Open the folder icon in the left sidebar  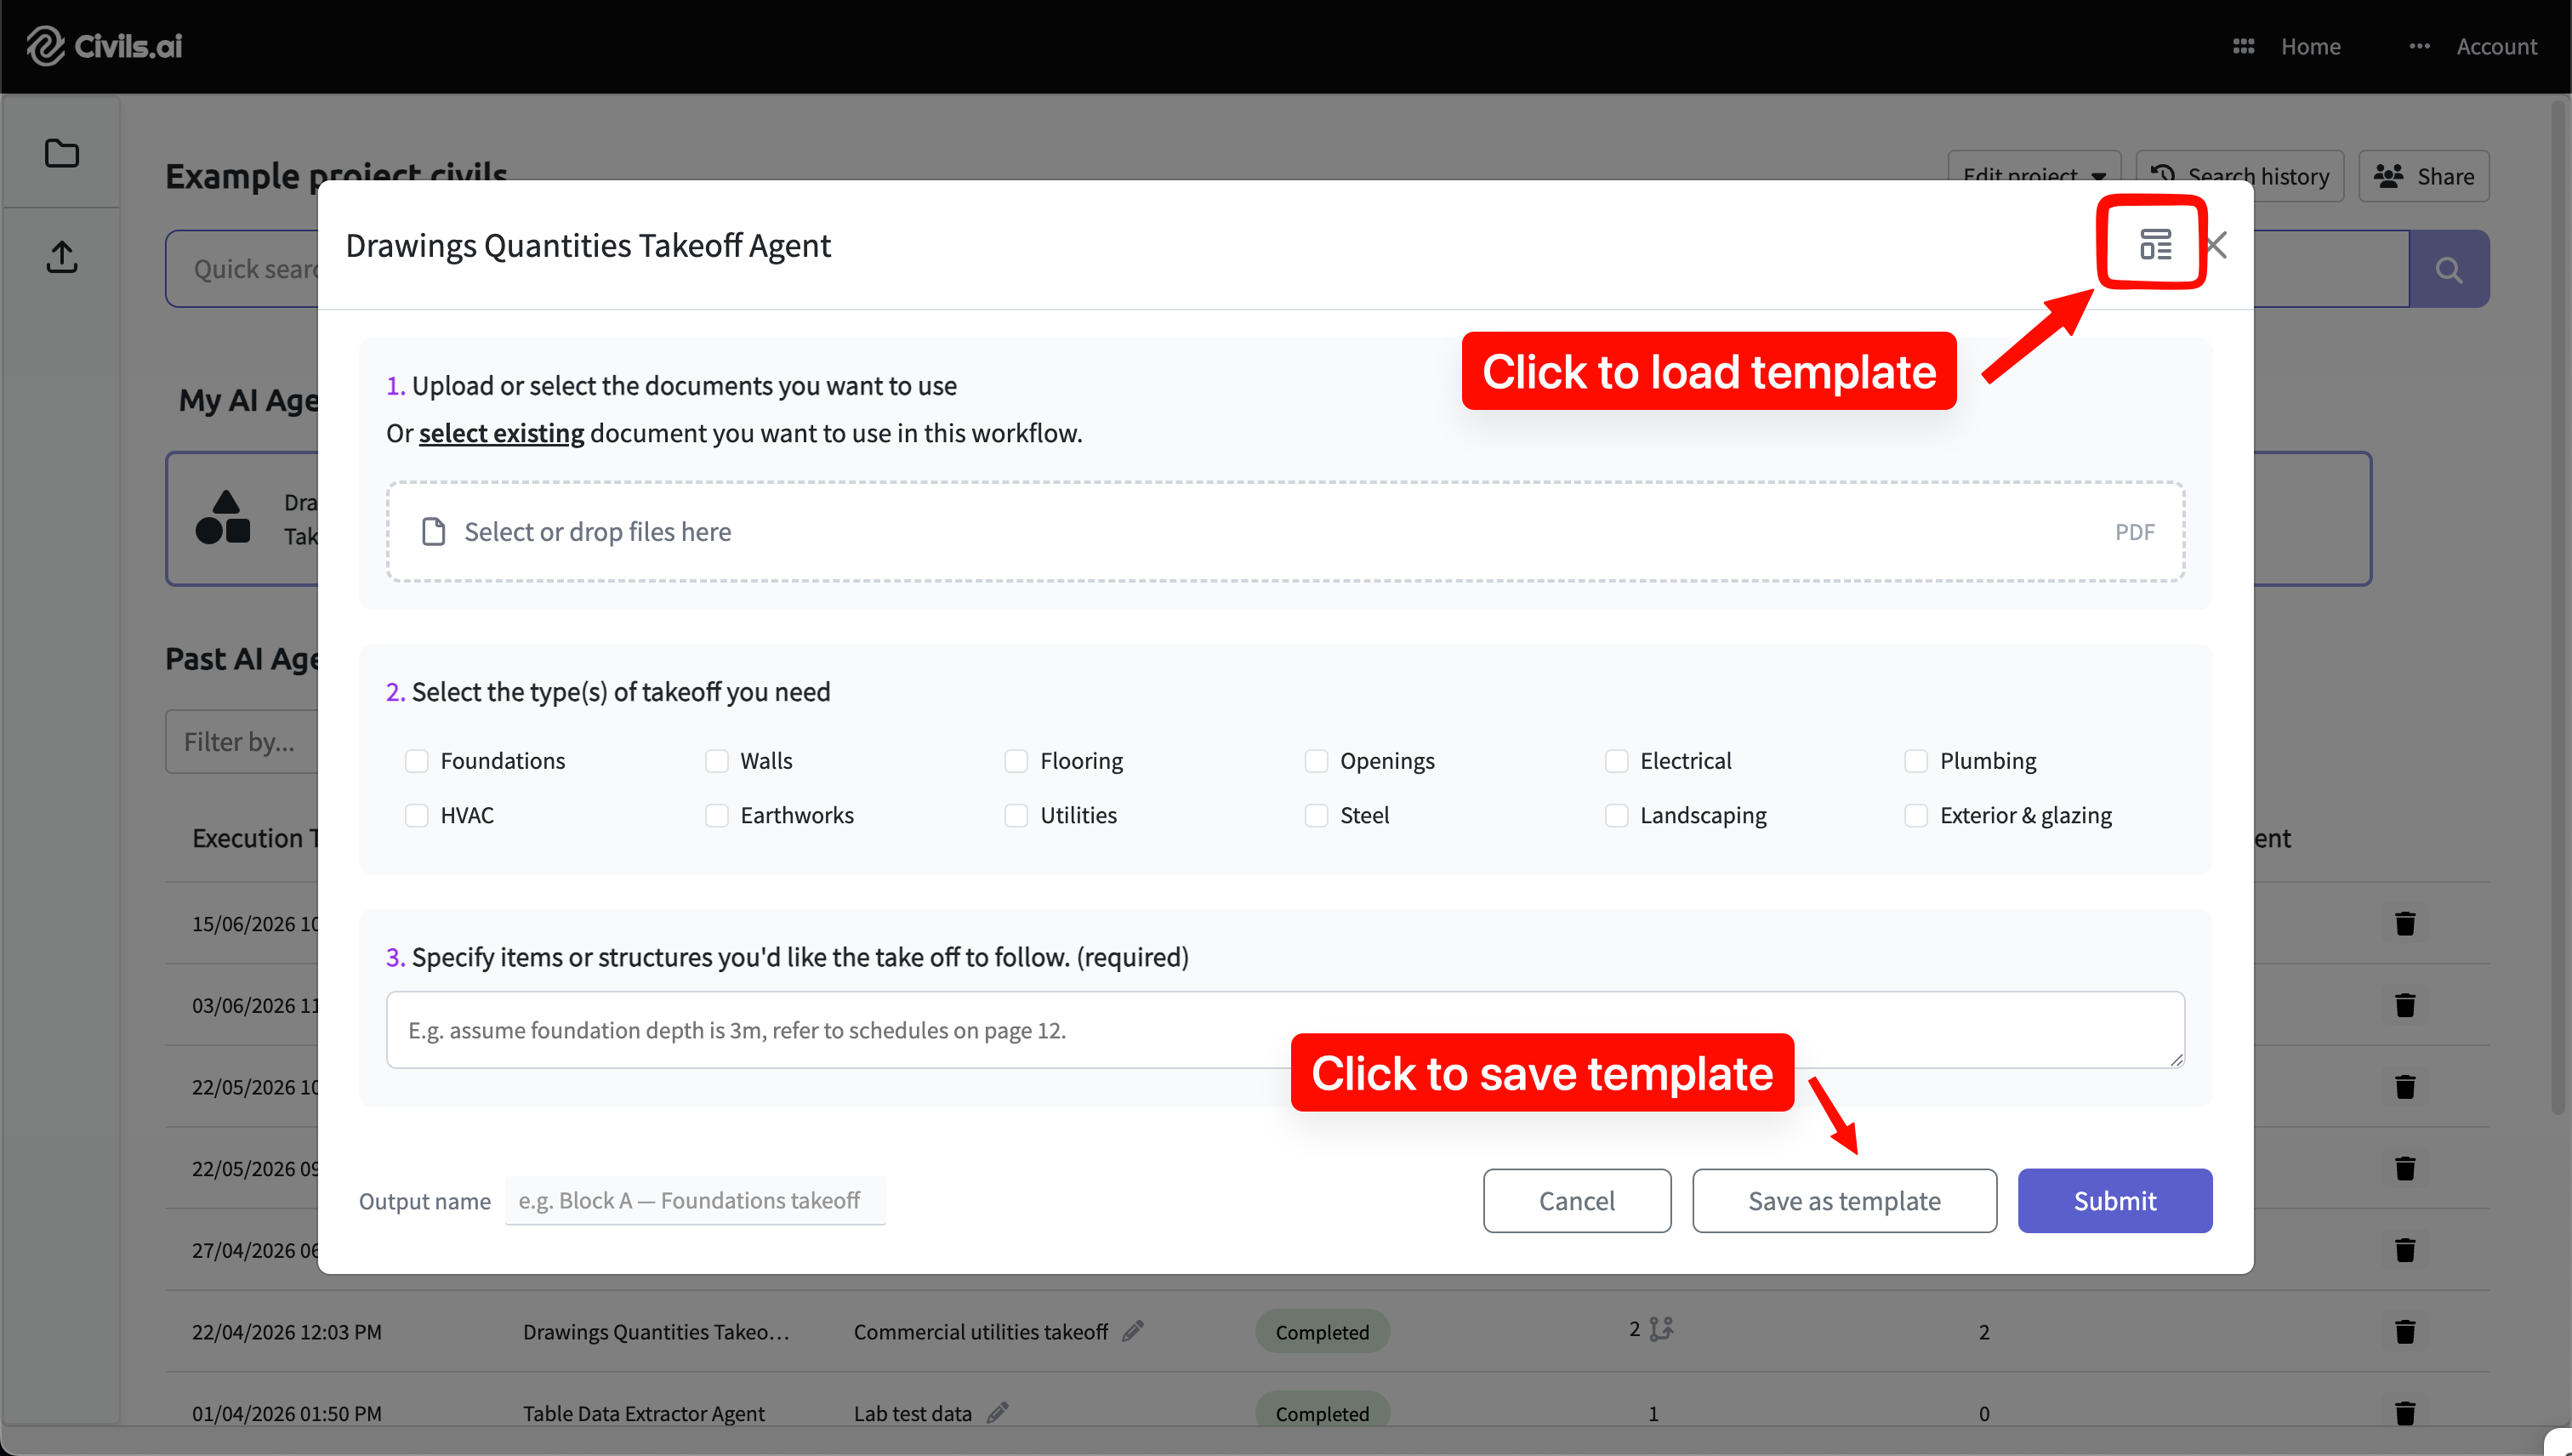pos(62,153)
